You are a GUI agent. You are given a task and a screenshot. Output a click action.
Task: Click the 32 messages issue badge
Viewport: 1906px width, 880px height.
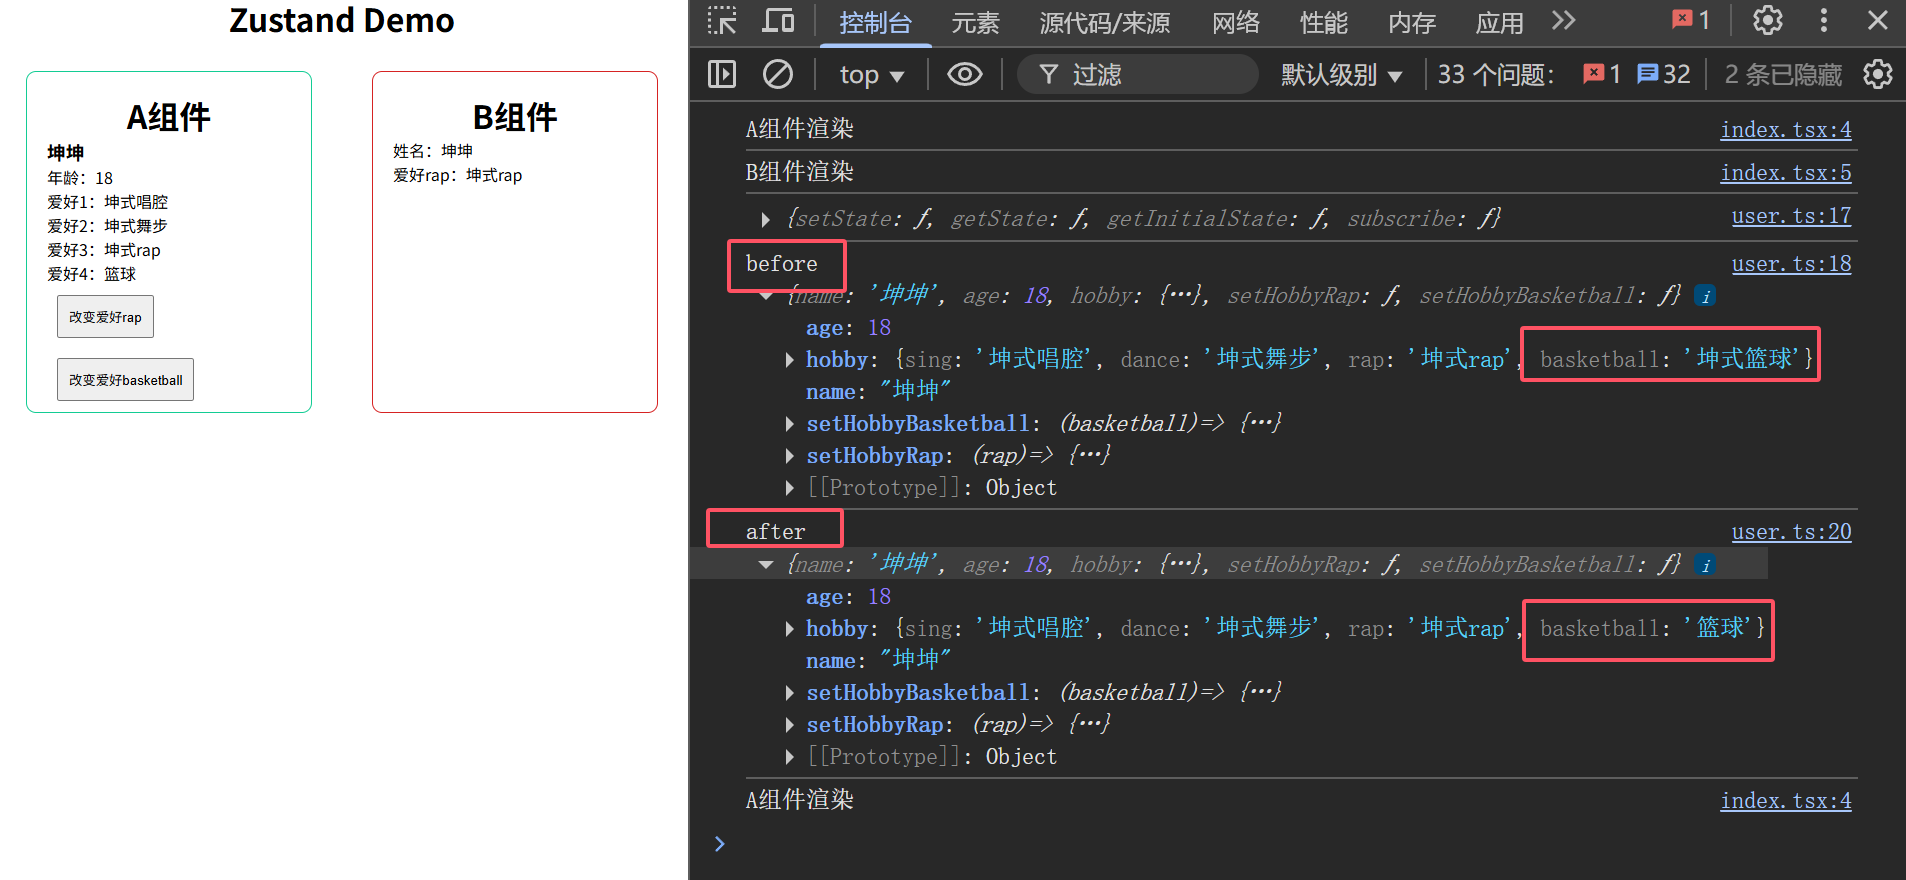pos(1664,75)
